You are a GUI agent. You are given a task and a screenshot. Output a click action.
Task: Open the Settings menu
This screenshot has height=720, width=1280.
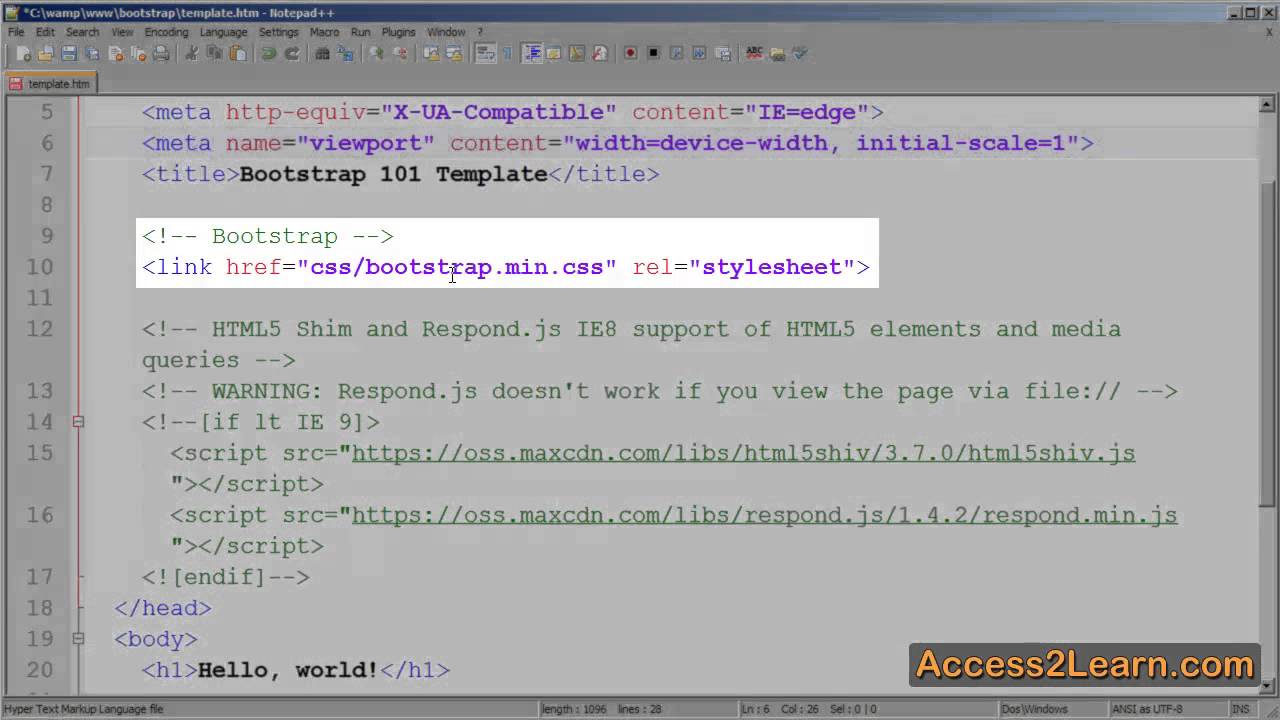click(279, 32)
